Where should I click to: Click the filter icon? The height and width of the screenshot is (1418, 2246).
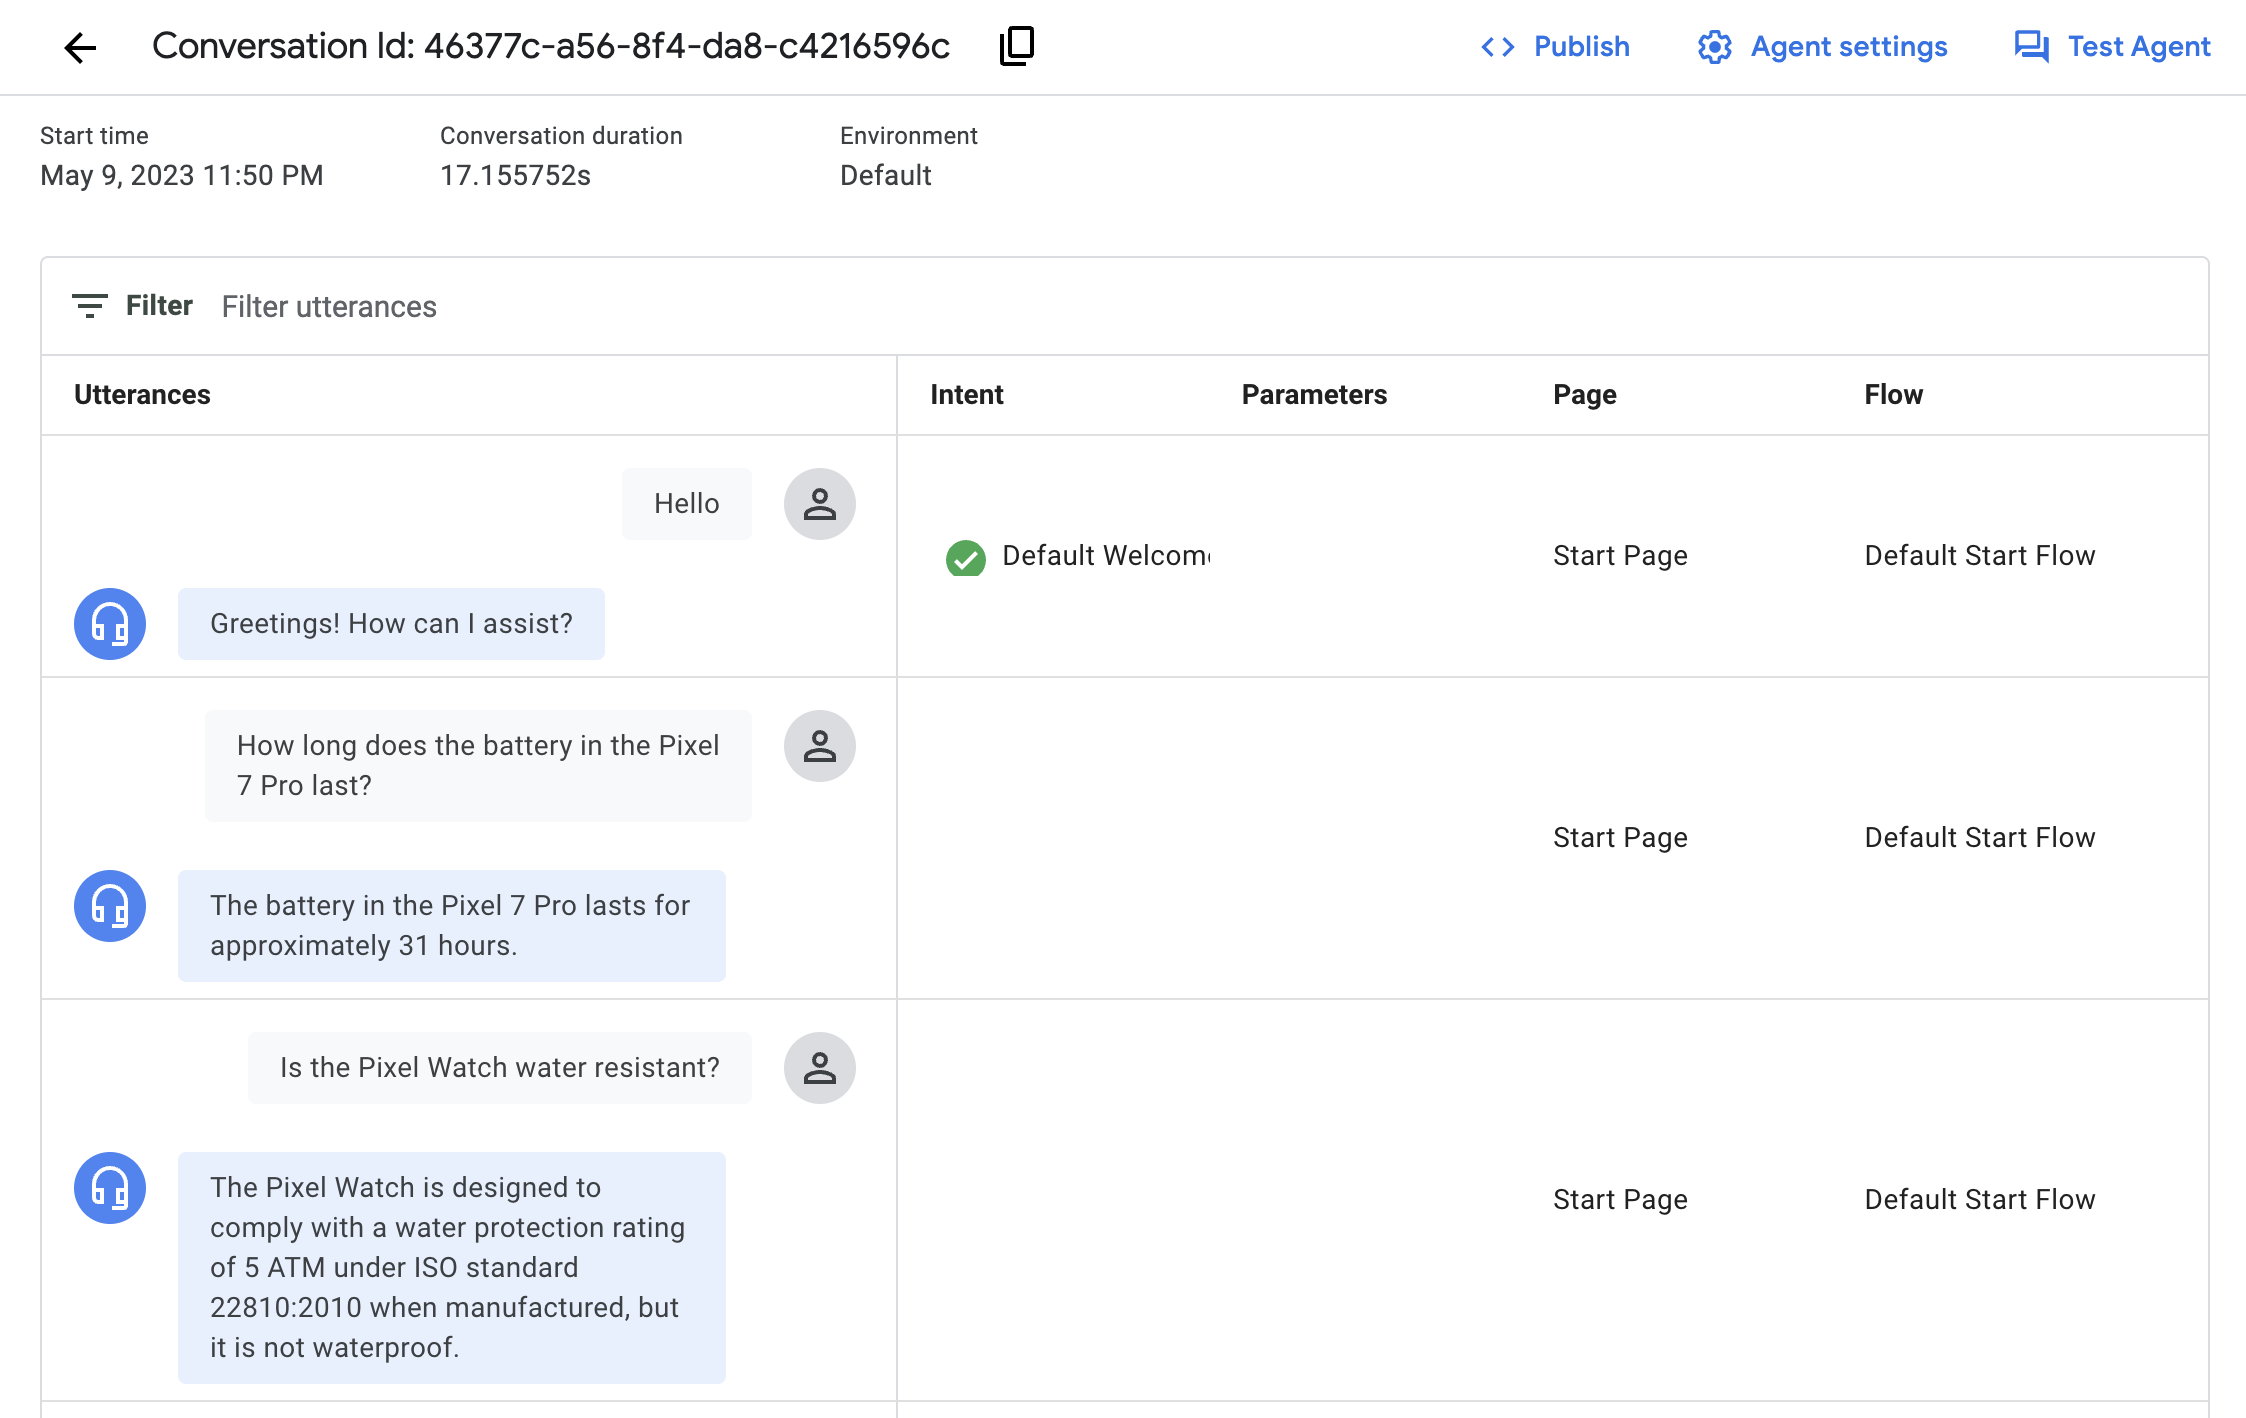tap(88, 305)
